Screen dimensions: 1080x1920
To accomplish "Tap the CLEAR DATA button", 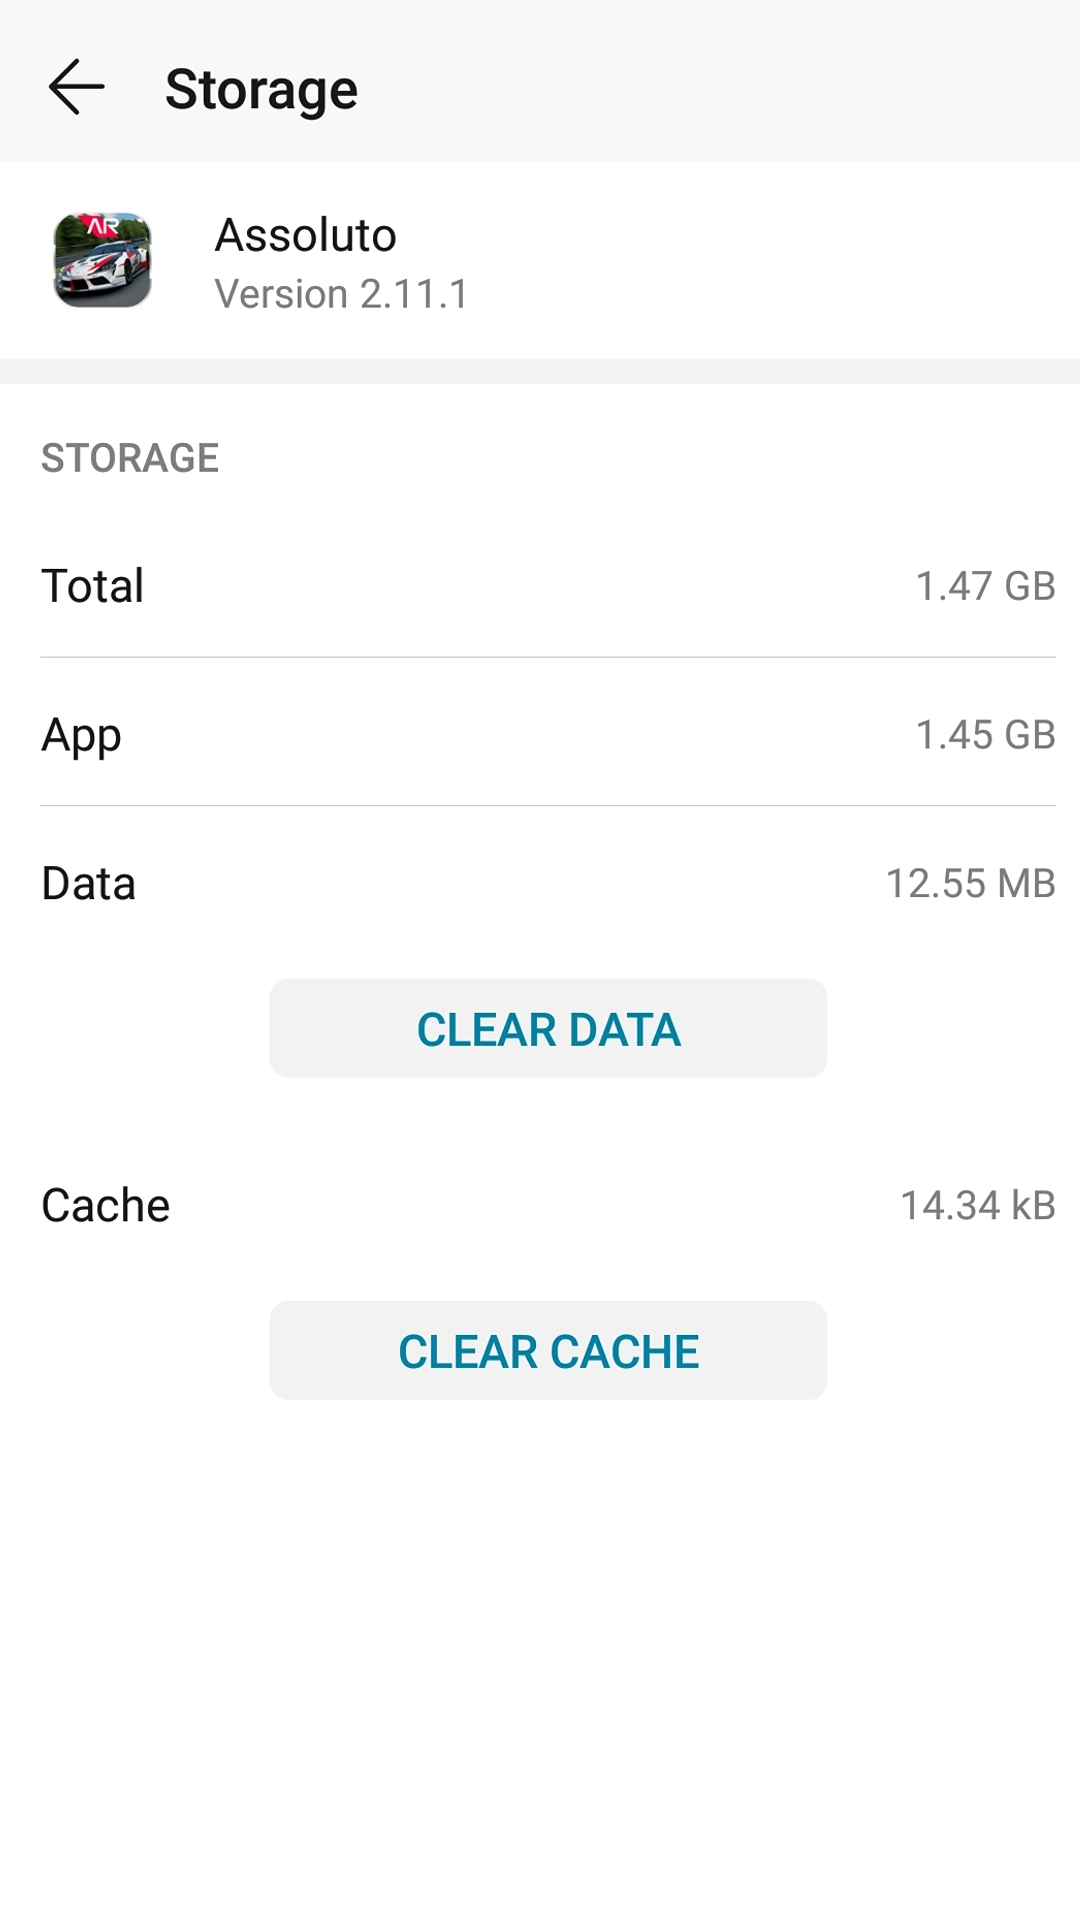I will [x=548, y=1028].
